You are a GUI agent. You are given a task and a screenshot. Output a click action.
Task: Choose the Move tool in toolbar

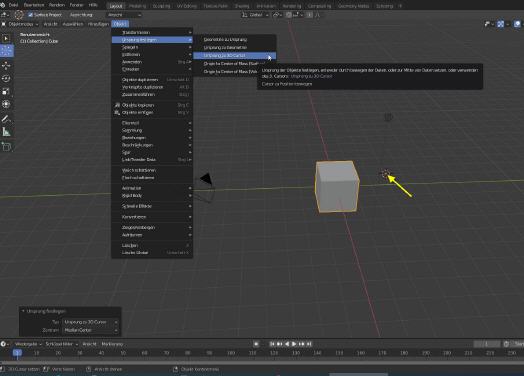(x=6, y=66)
